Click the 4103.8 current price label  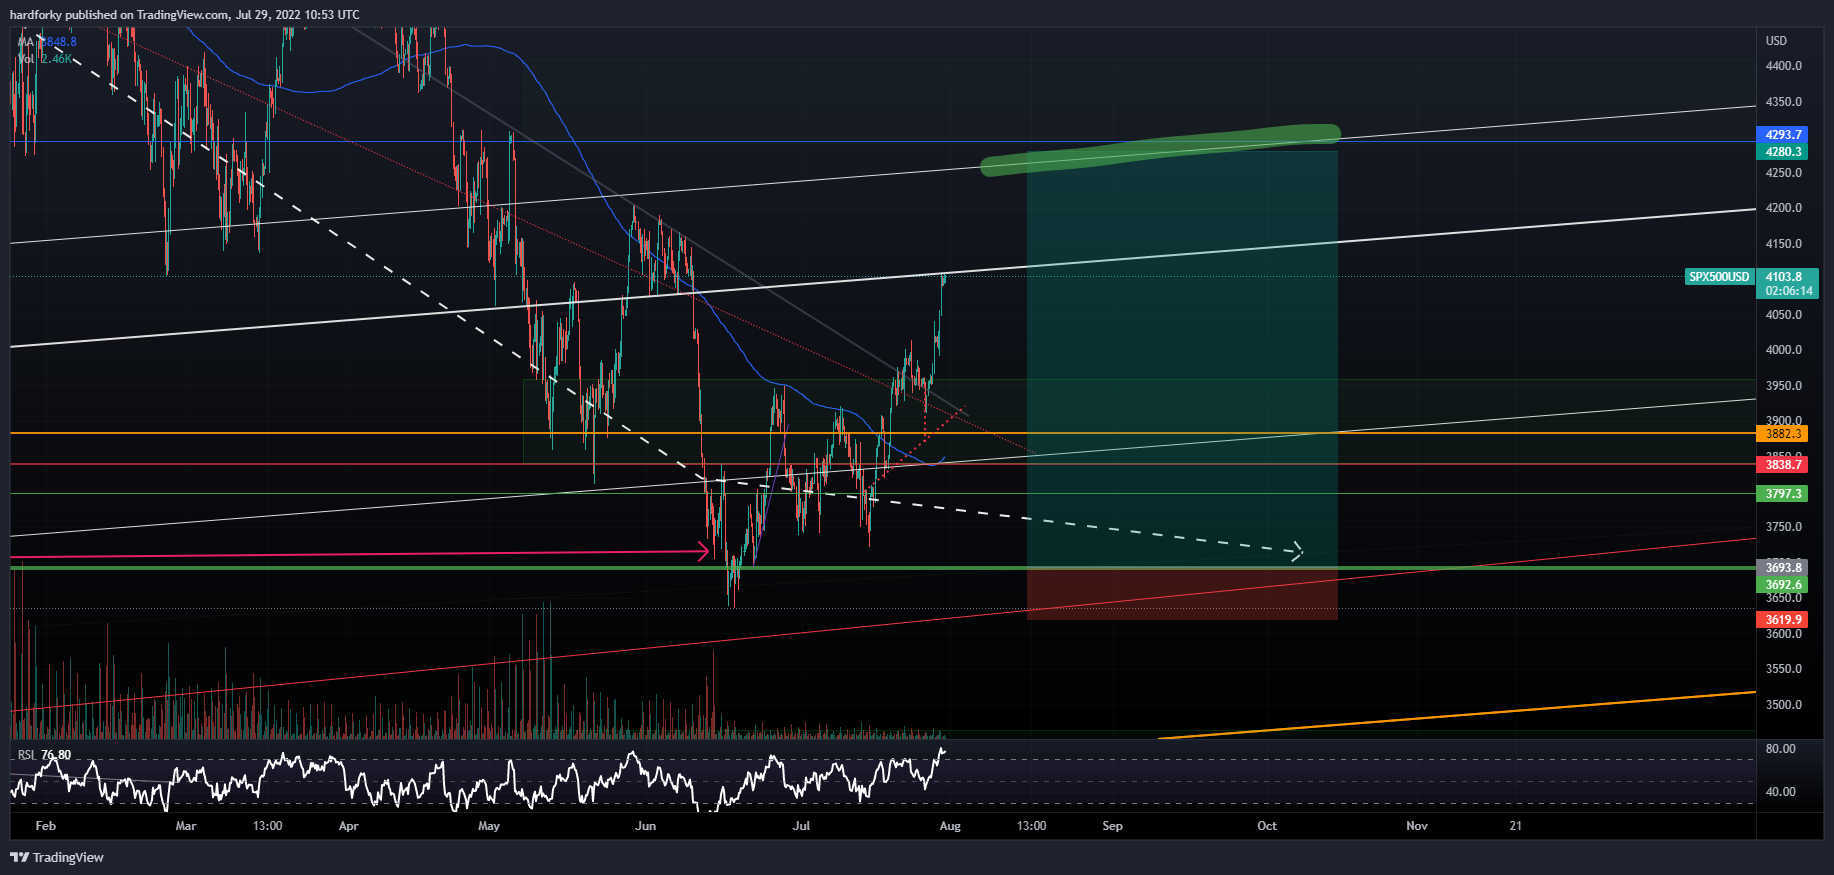1783,277
